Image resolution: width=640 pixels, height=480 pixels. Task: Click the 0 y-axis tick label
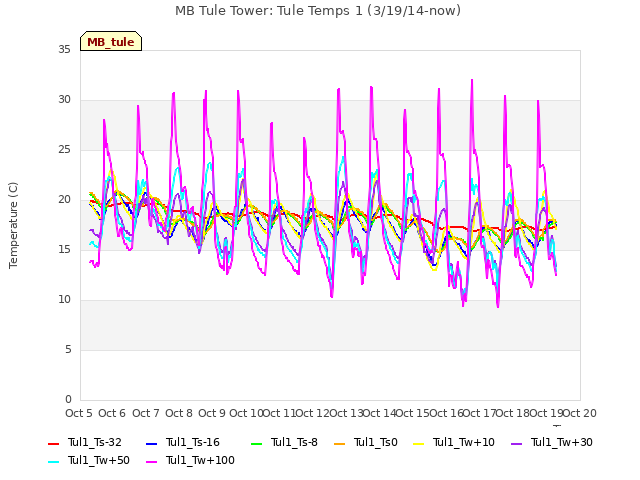tap(68, 399)
